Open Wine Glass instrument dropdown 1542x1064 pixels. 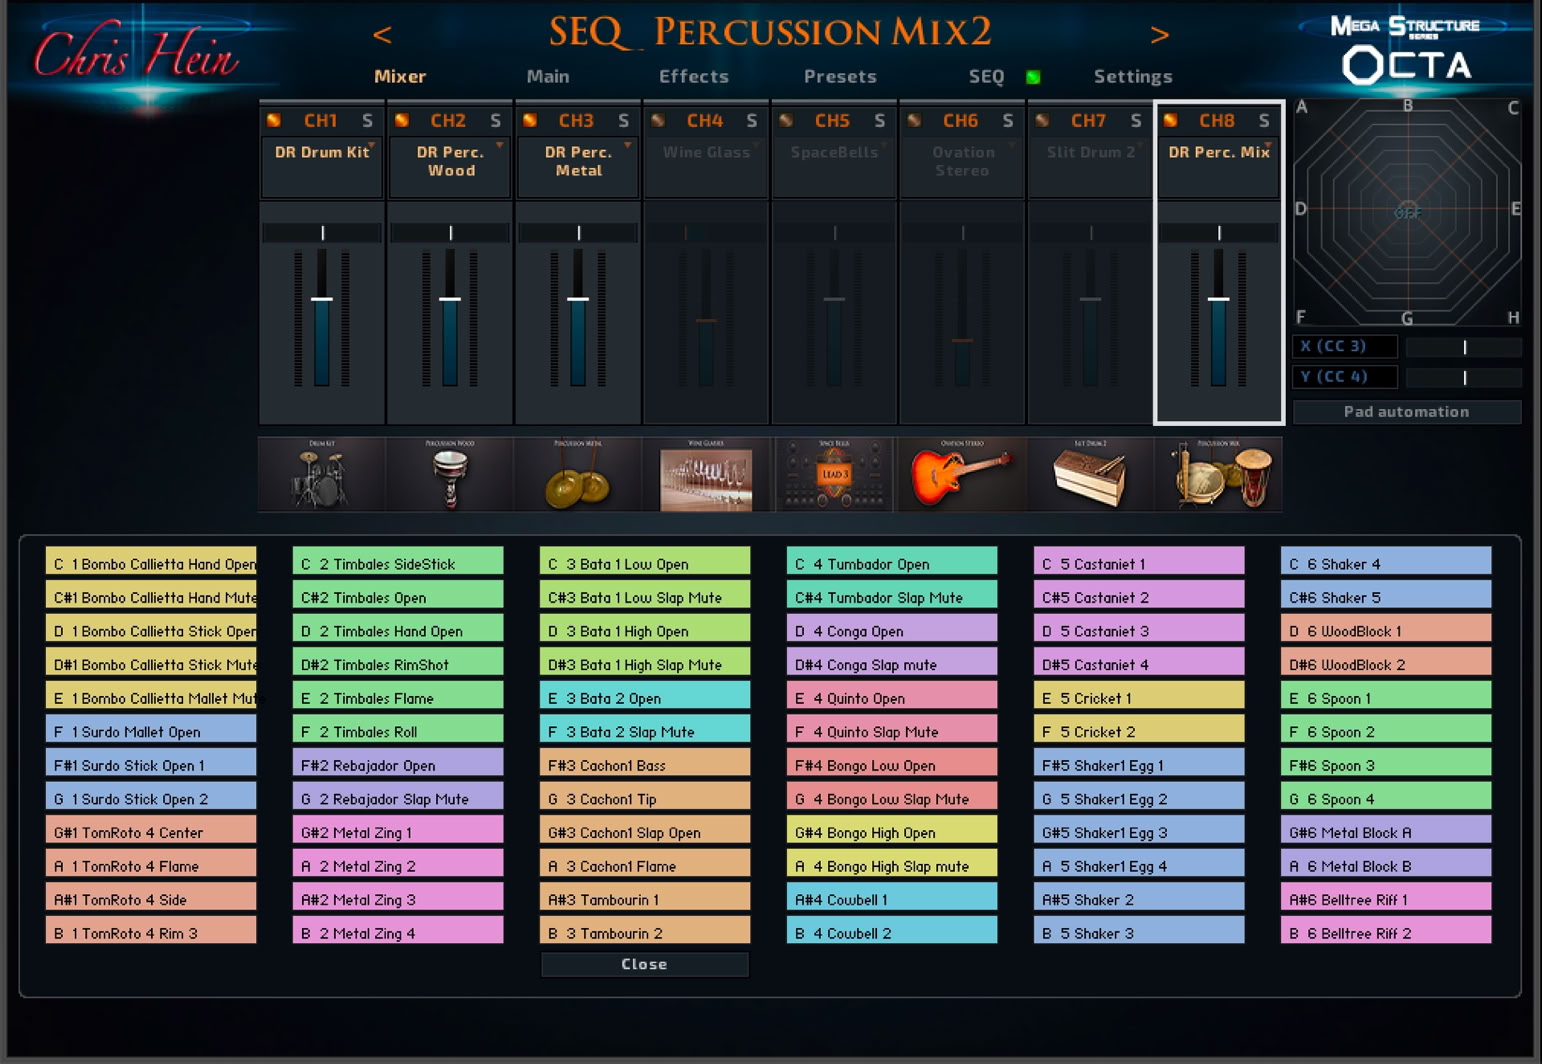point(706,167)
